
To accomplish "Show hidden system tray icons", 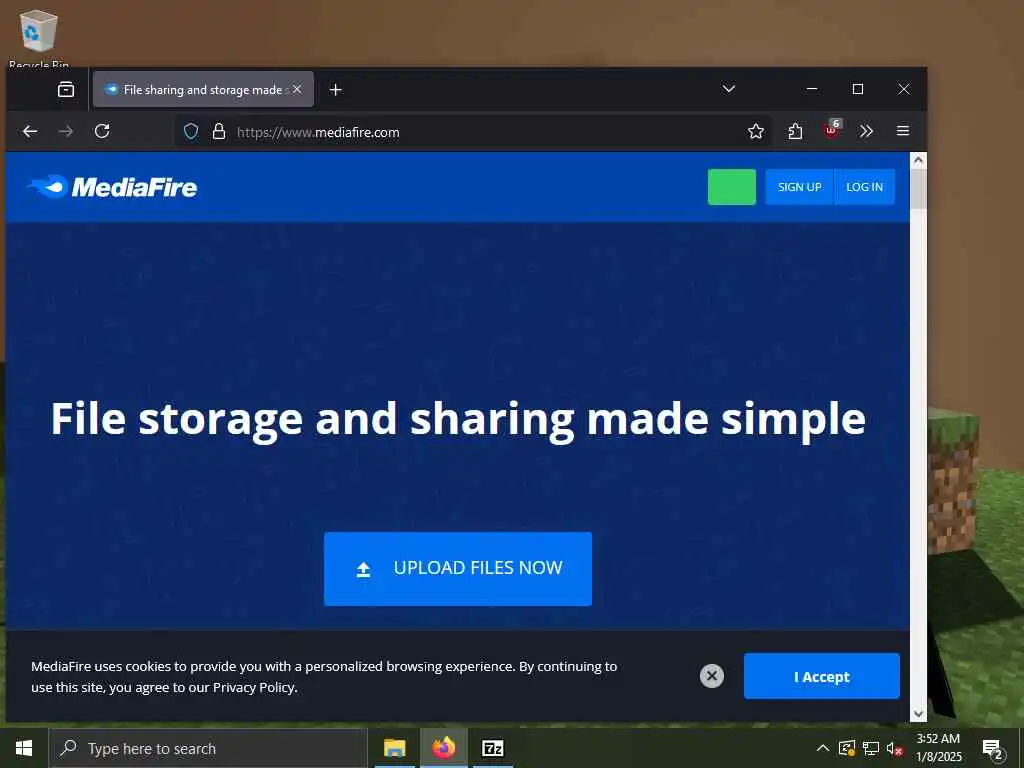I will [x=823, y=748].
